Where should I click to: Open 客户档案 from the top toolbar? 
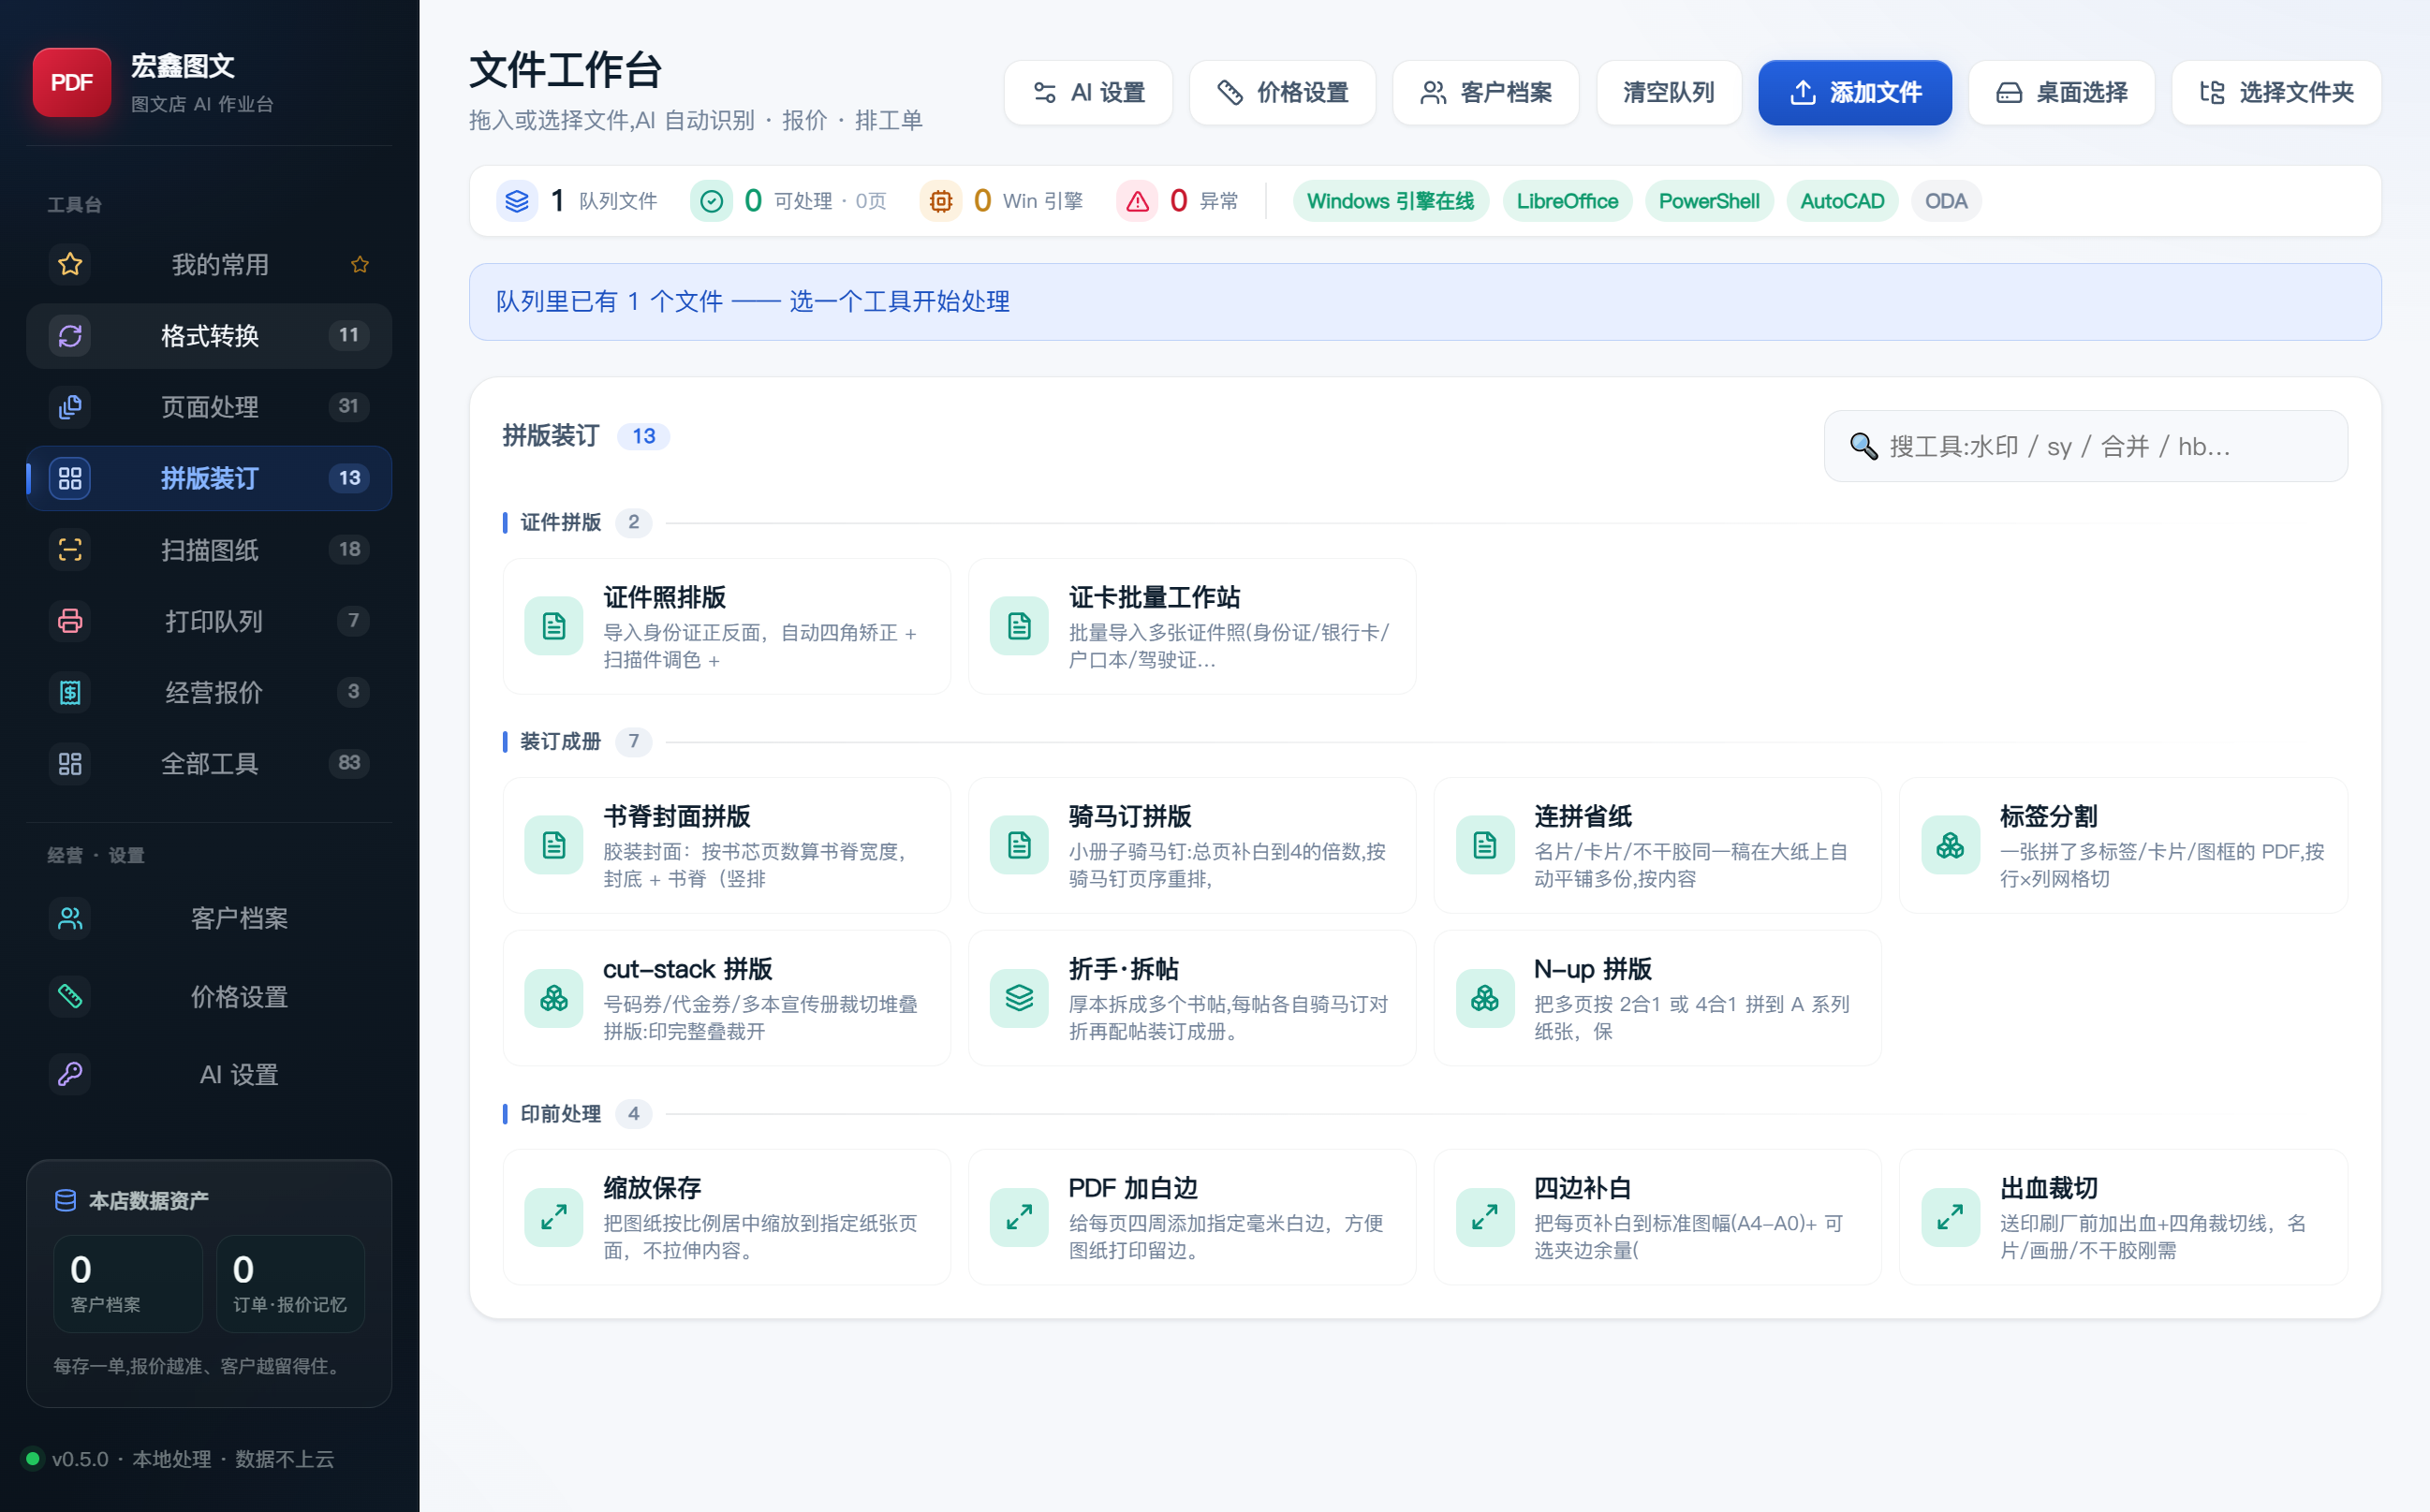[x=1485, y=92]
